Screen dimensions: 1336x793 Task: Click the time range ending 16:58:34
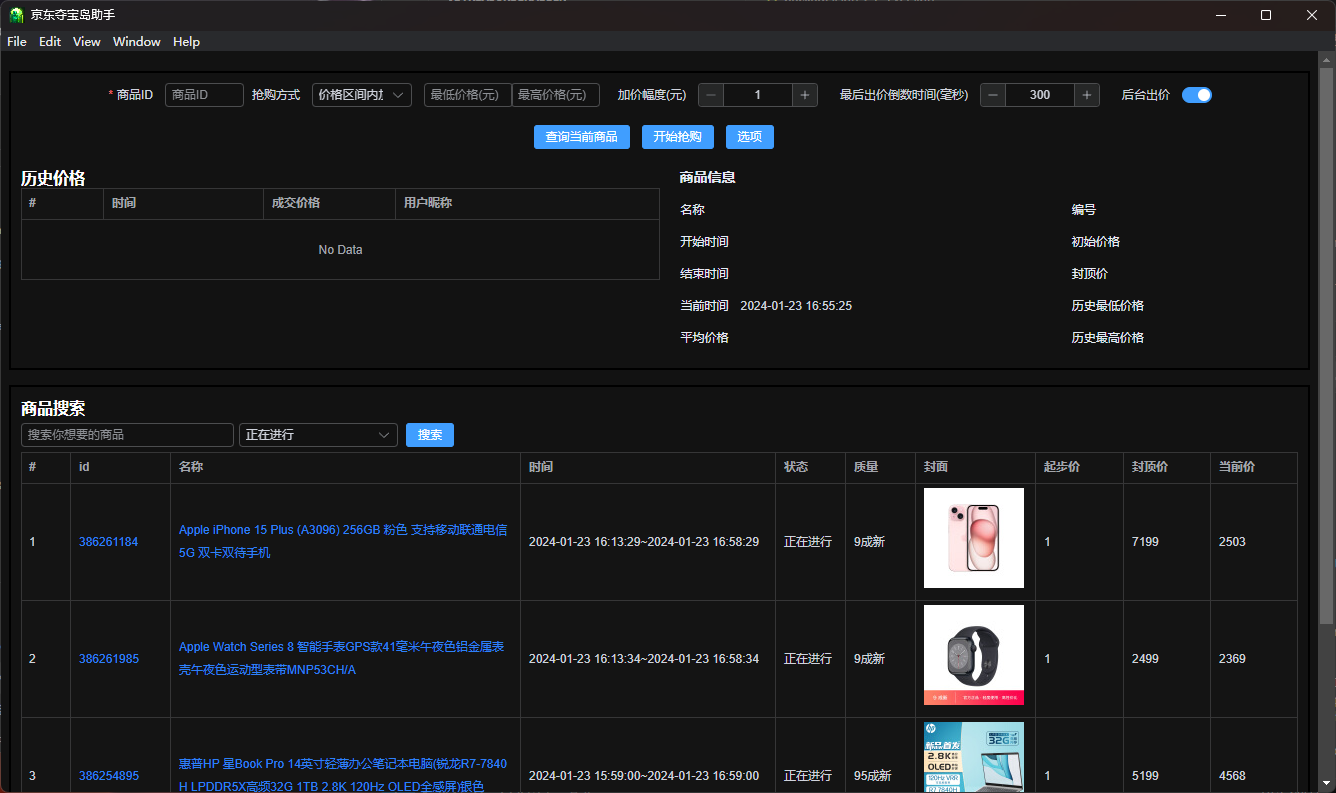tap(644, 659)
